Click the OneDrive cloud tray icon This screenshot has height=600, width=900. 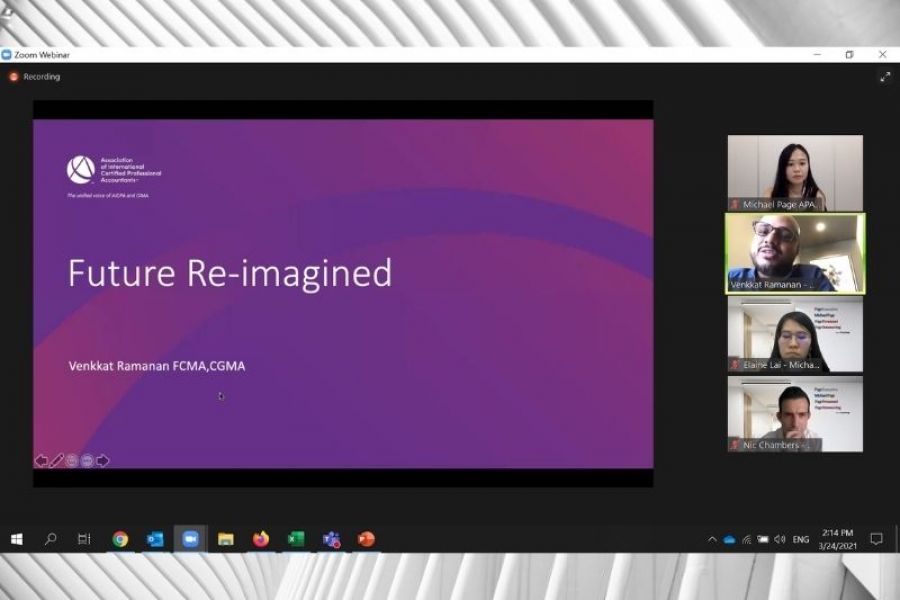pyautogui.click(x=730, y=539)
